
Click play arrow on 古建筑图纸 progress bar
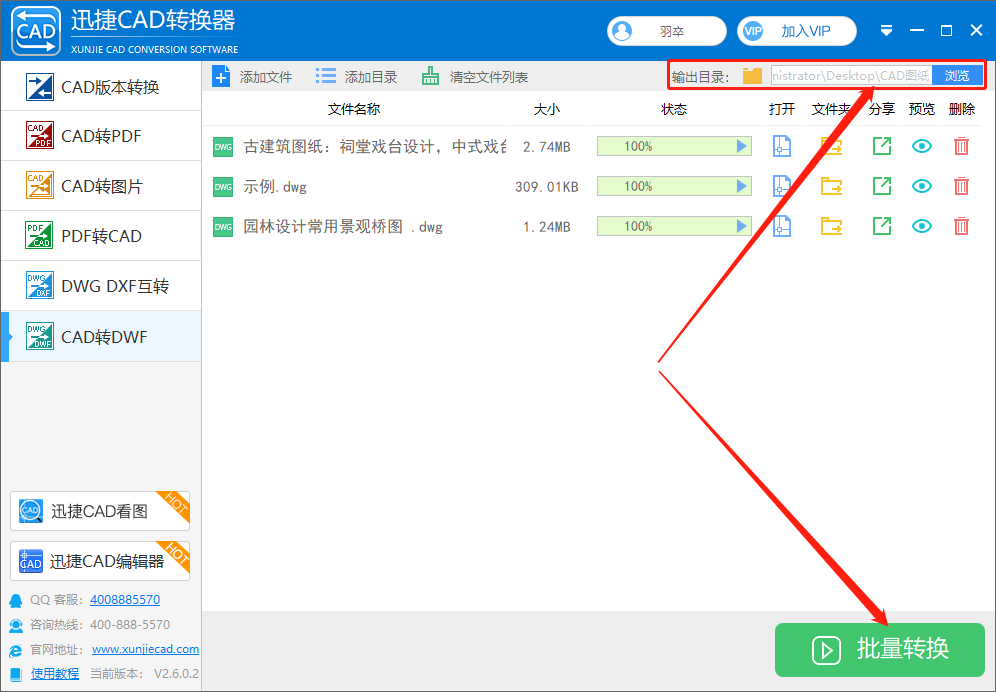tap(741, 146)
